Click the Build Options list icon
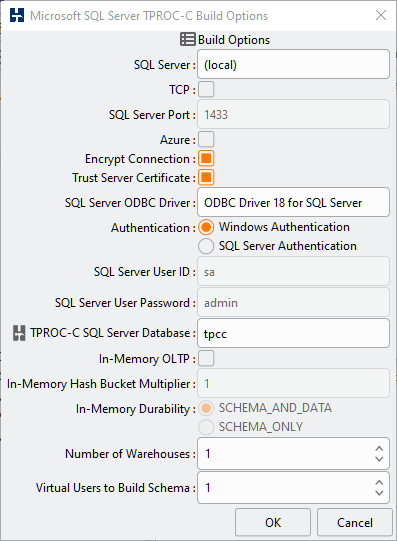This screenshot has width=397, height=541. pyautogui.click(x=188, y=39)
